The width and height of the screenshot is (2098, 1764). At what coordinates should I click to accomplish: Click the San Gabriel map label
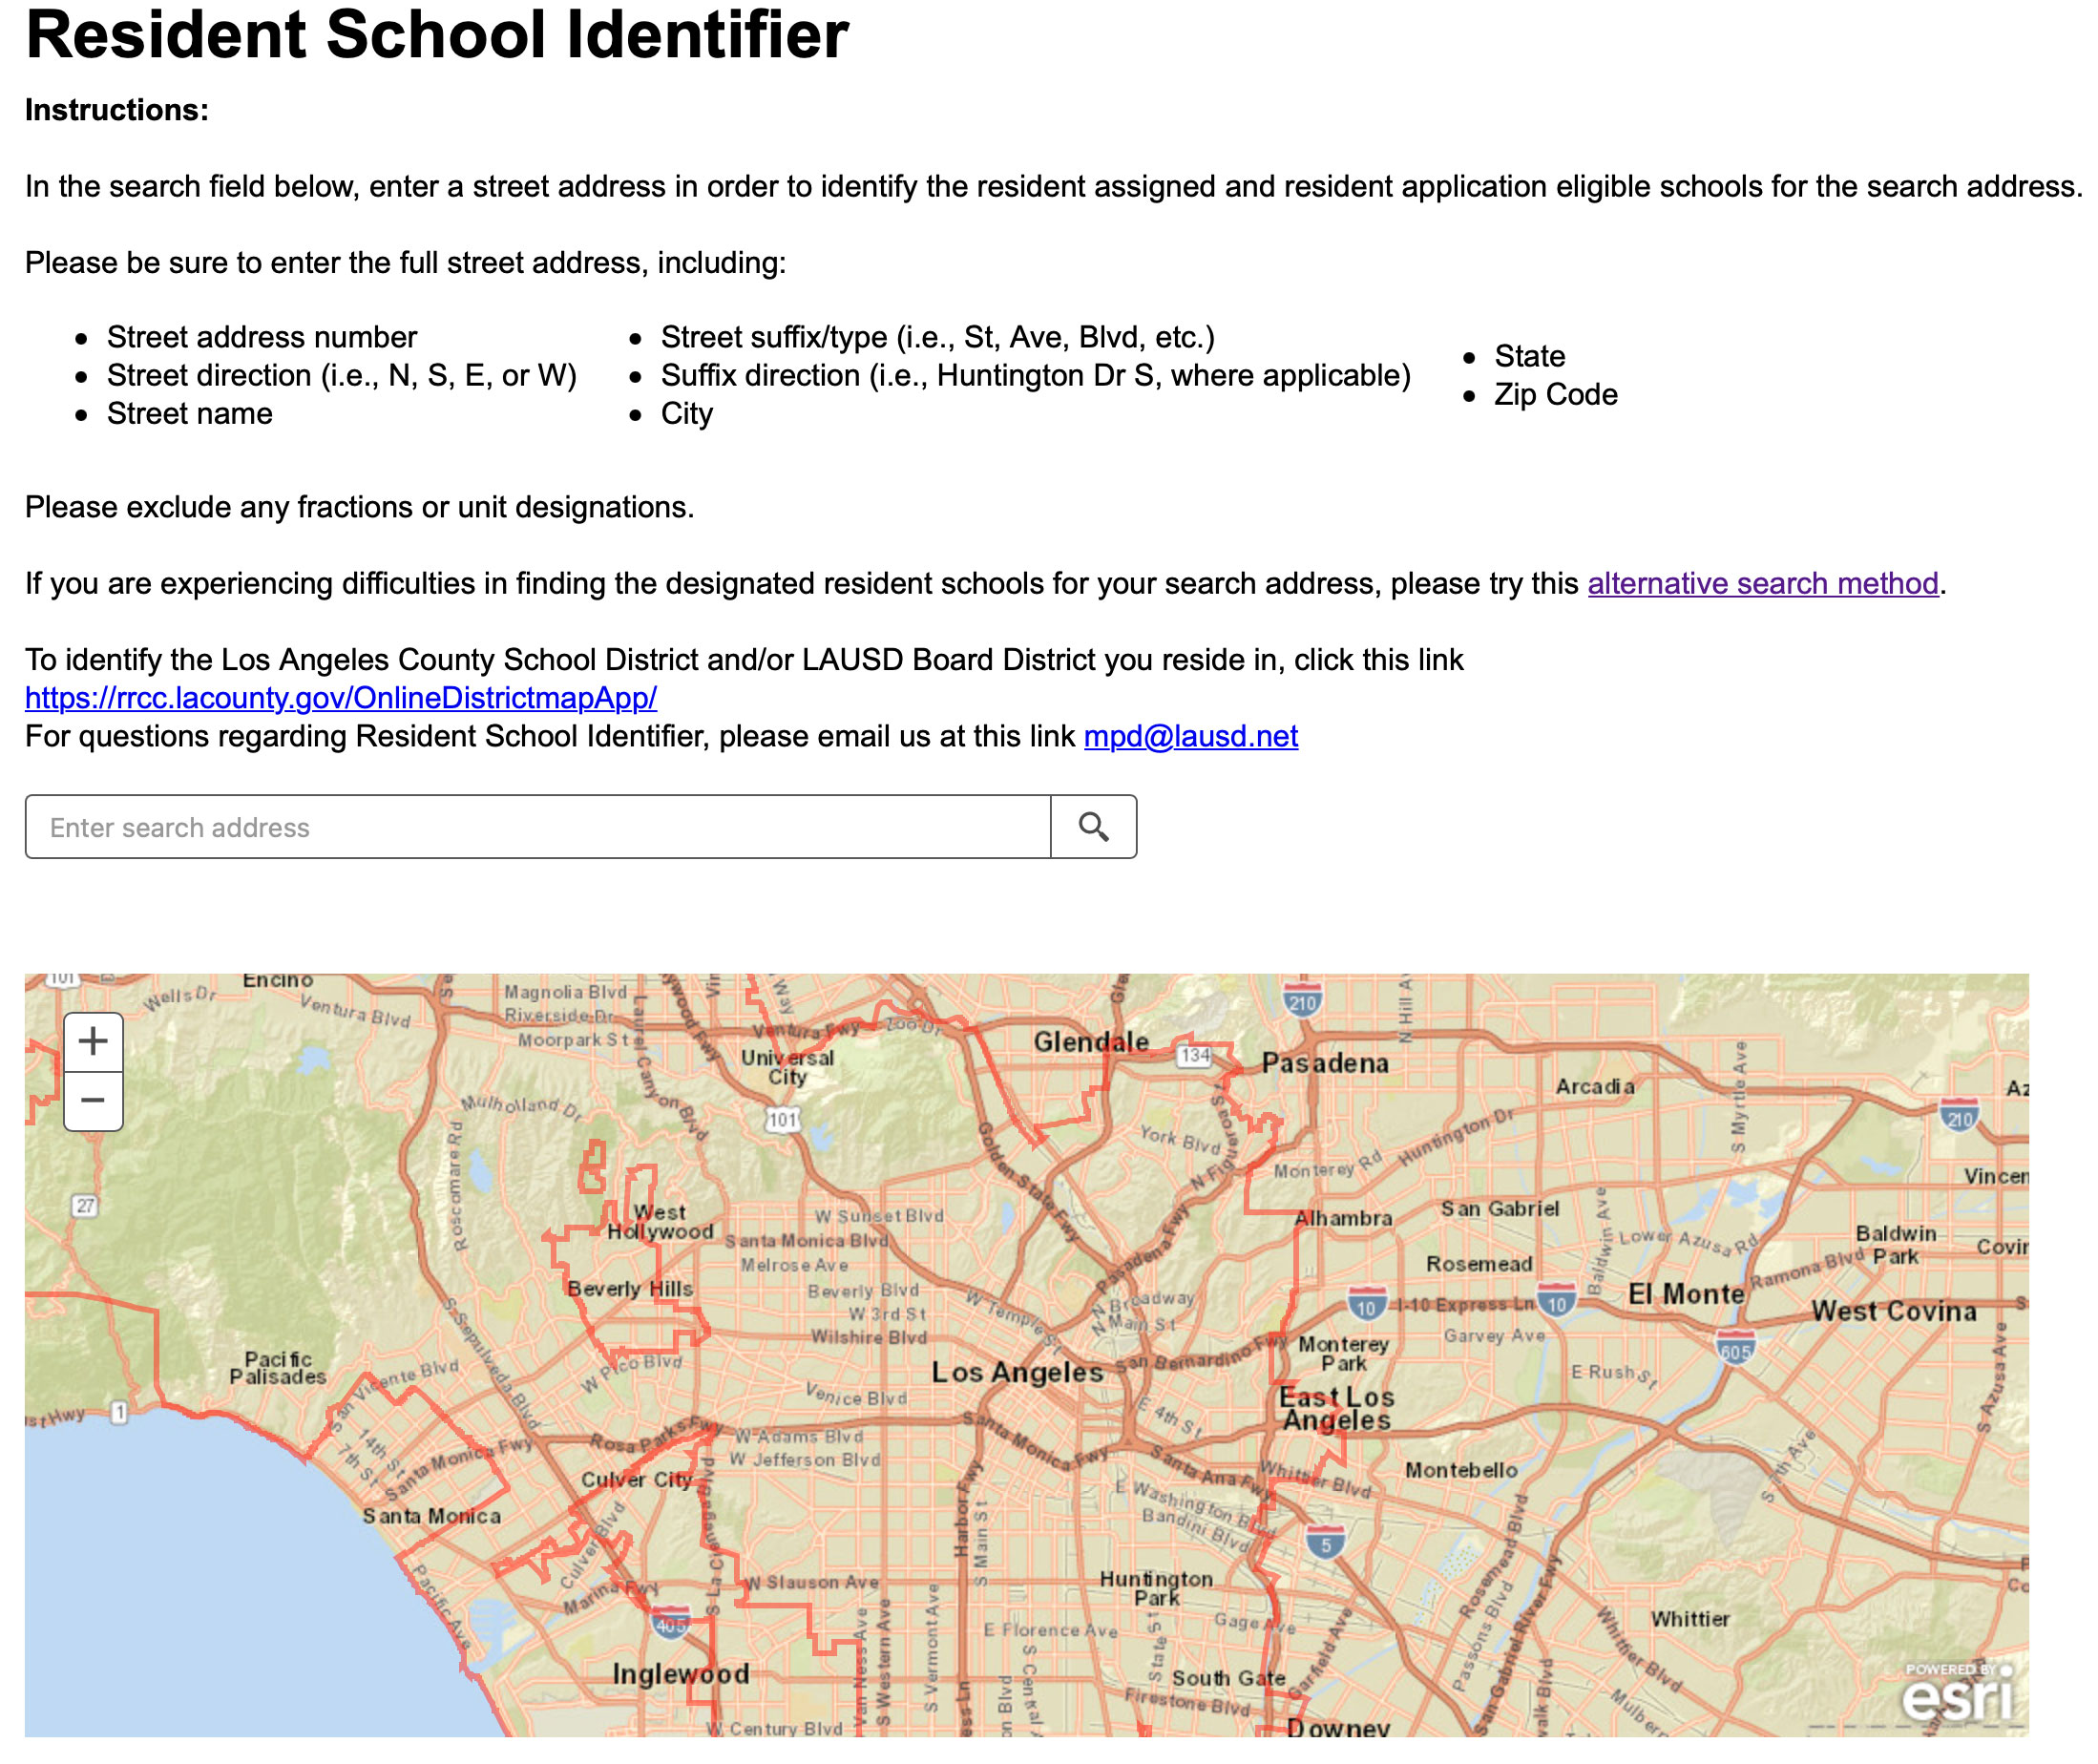coord(1500,1209)
